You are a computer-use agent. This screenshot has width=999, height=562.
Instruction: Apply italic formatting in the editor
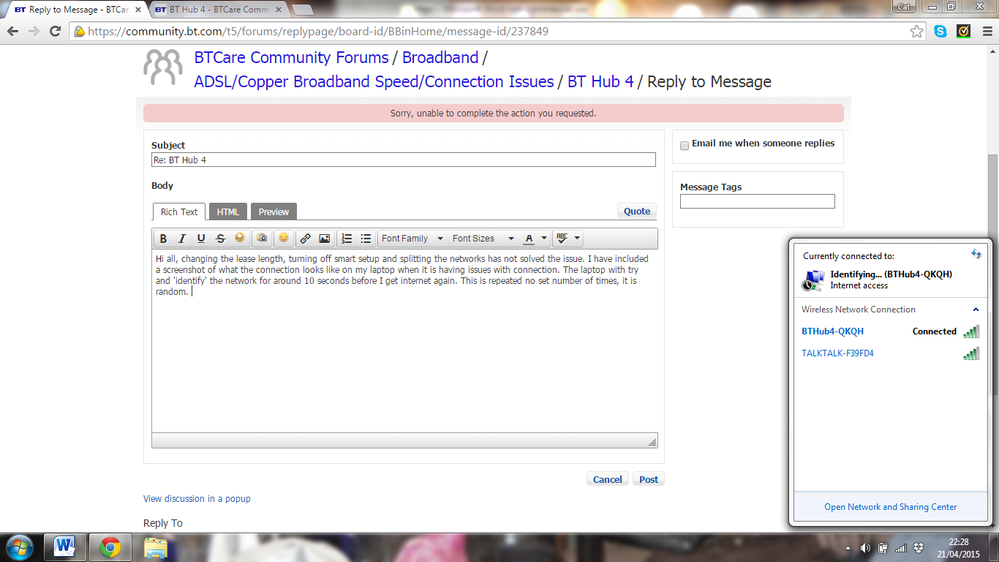[182, 238]
